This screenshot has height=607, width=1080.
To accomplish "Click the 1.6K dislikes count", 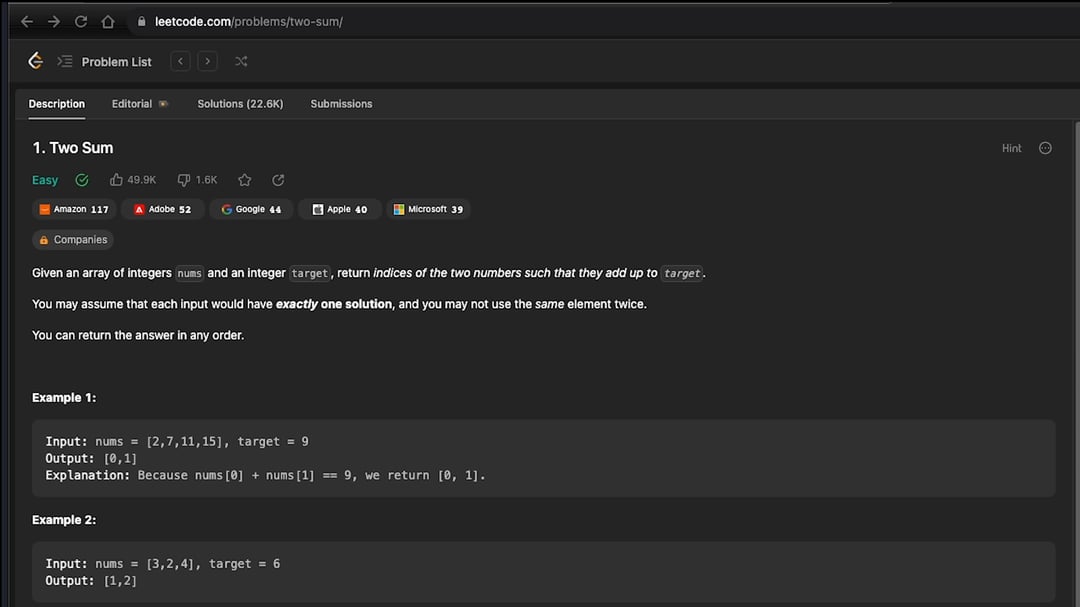I will click(207, 180).
